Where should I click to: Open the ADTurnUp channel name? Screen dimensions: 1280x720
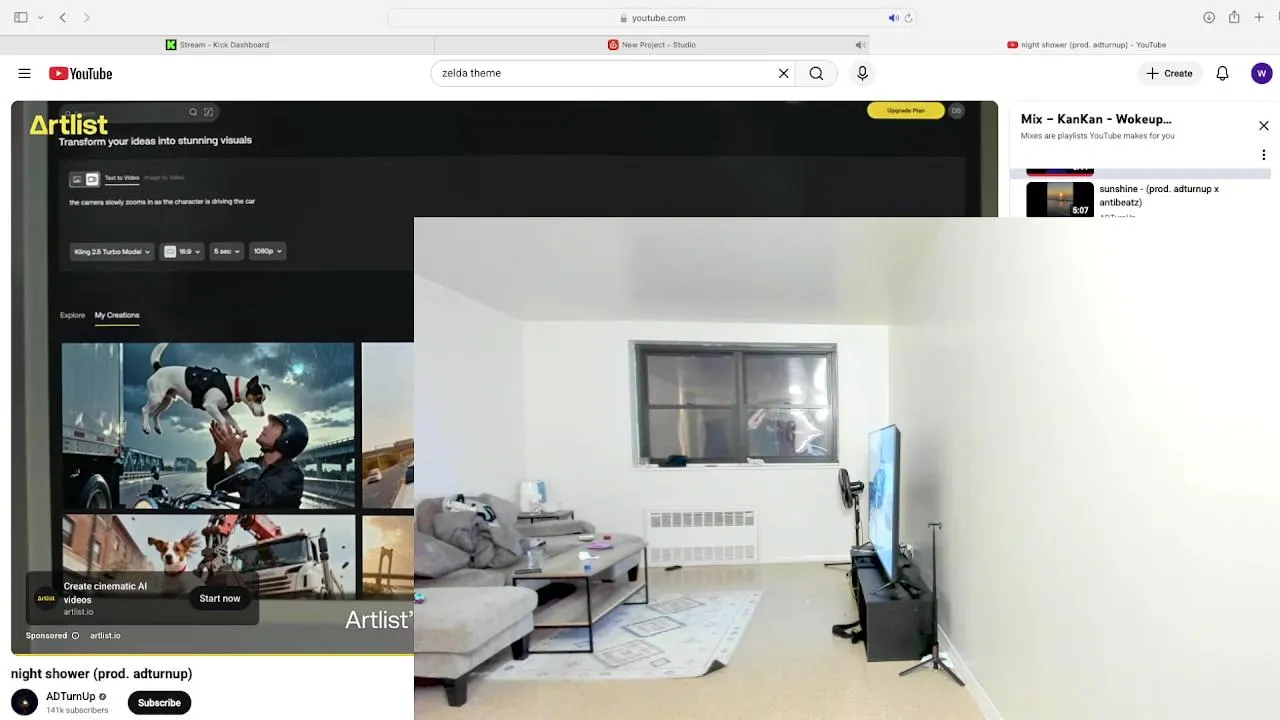point(71,696)
